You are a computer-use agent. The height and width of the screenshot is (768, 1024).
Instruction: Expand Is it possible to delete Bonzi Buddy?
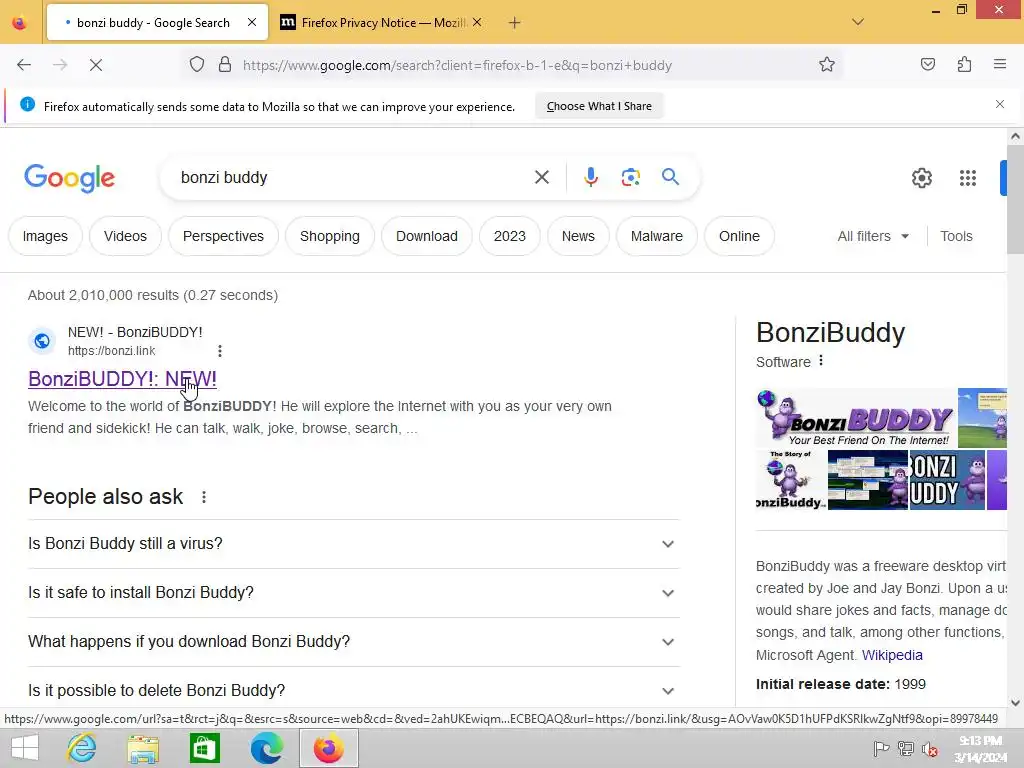[353, 691]
